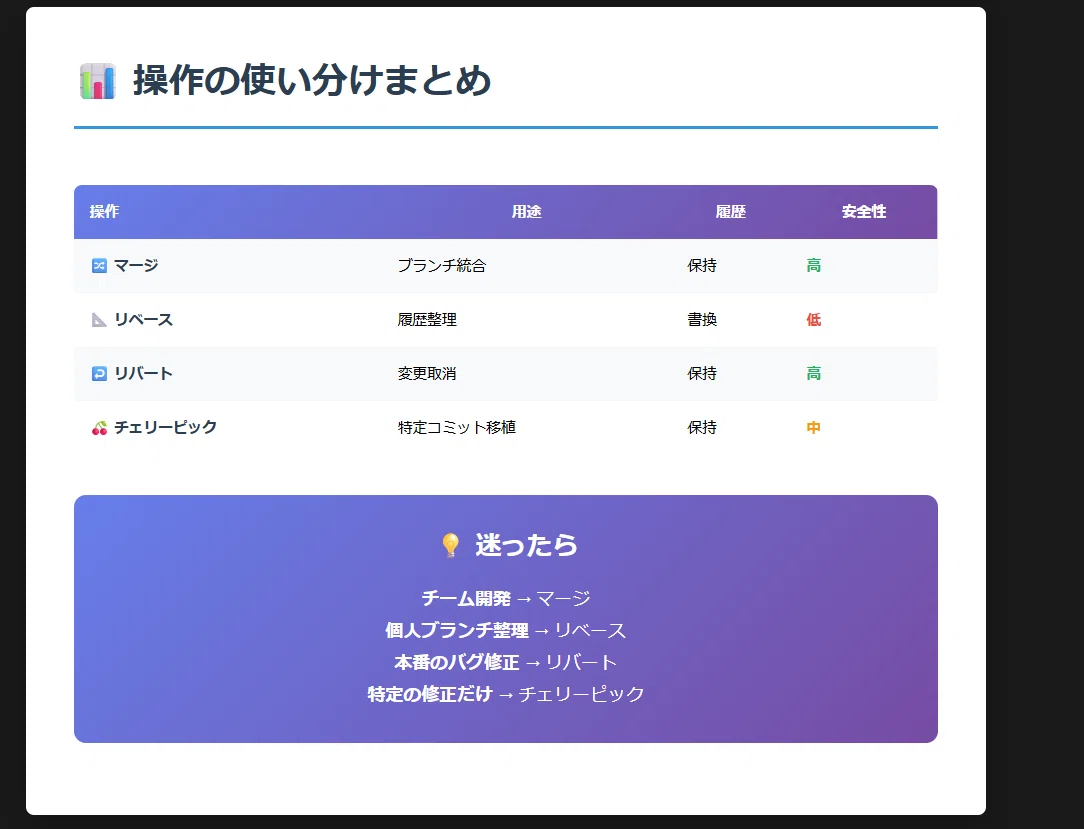Click the red 低 safety value
The image size is (1084, 829).
(814, 319)
